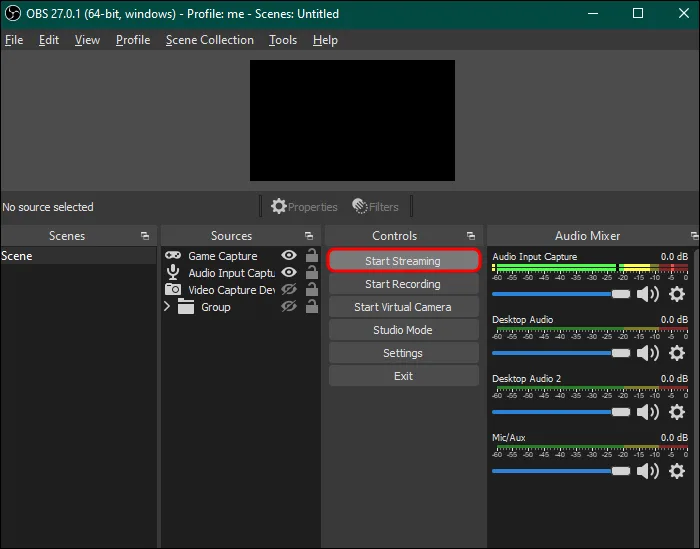
Task: Click Desktop Audio volume slider
Action: click(561, 353)
